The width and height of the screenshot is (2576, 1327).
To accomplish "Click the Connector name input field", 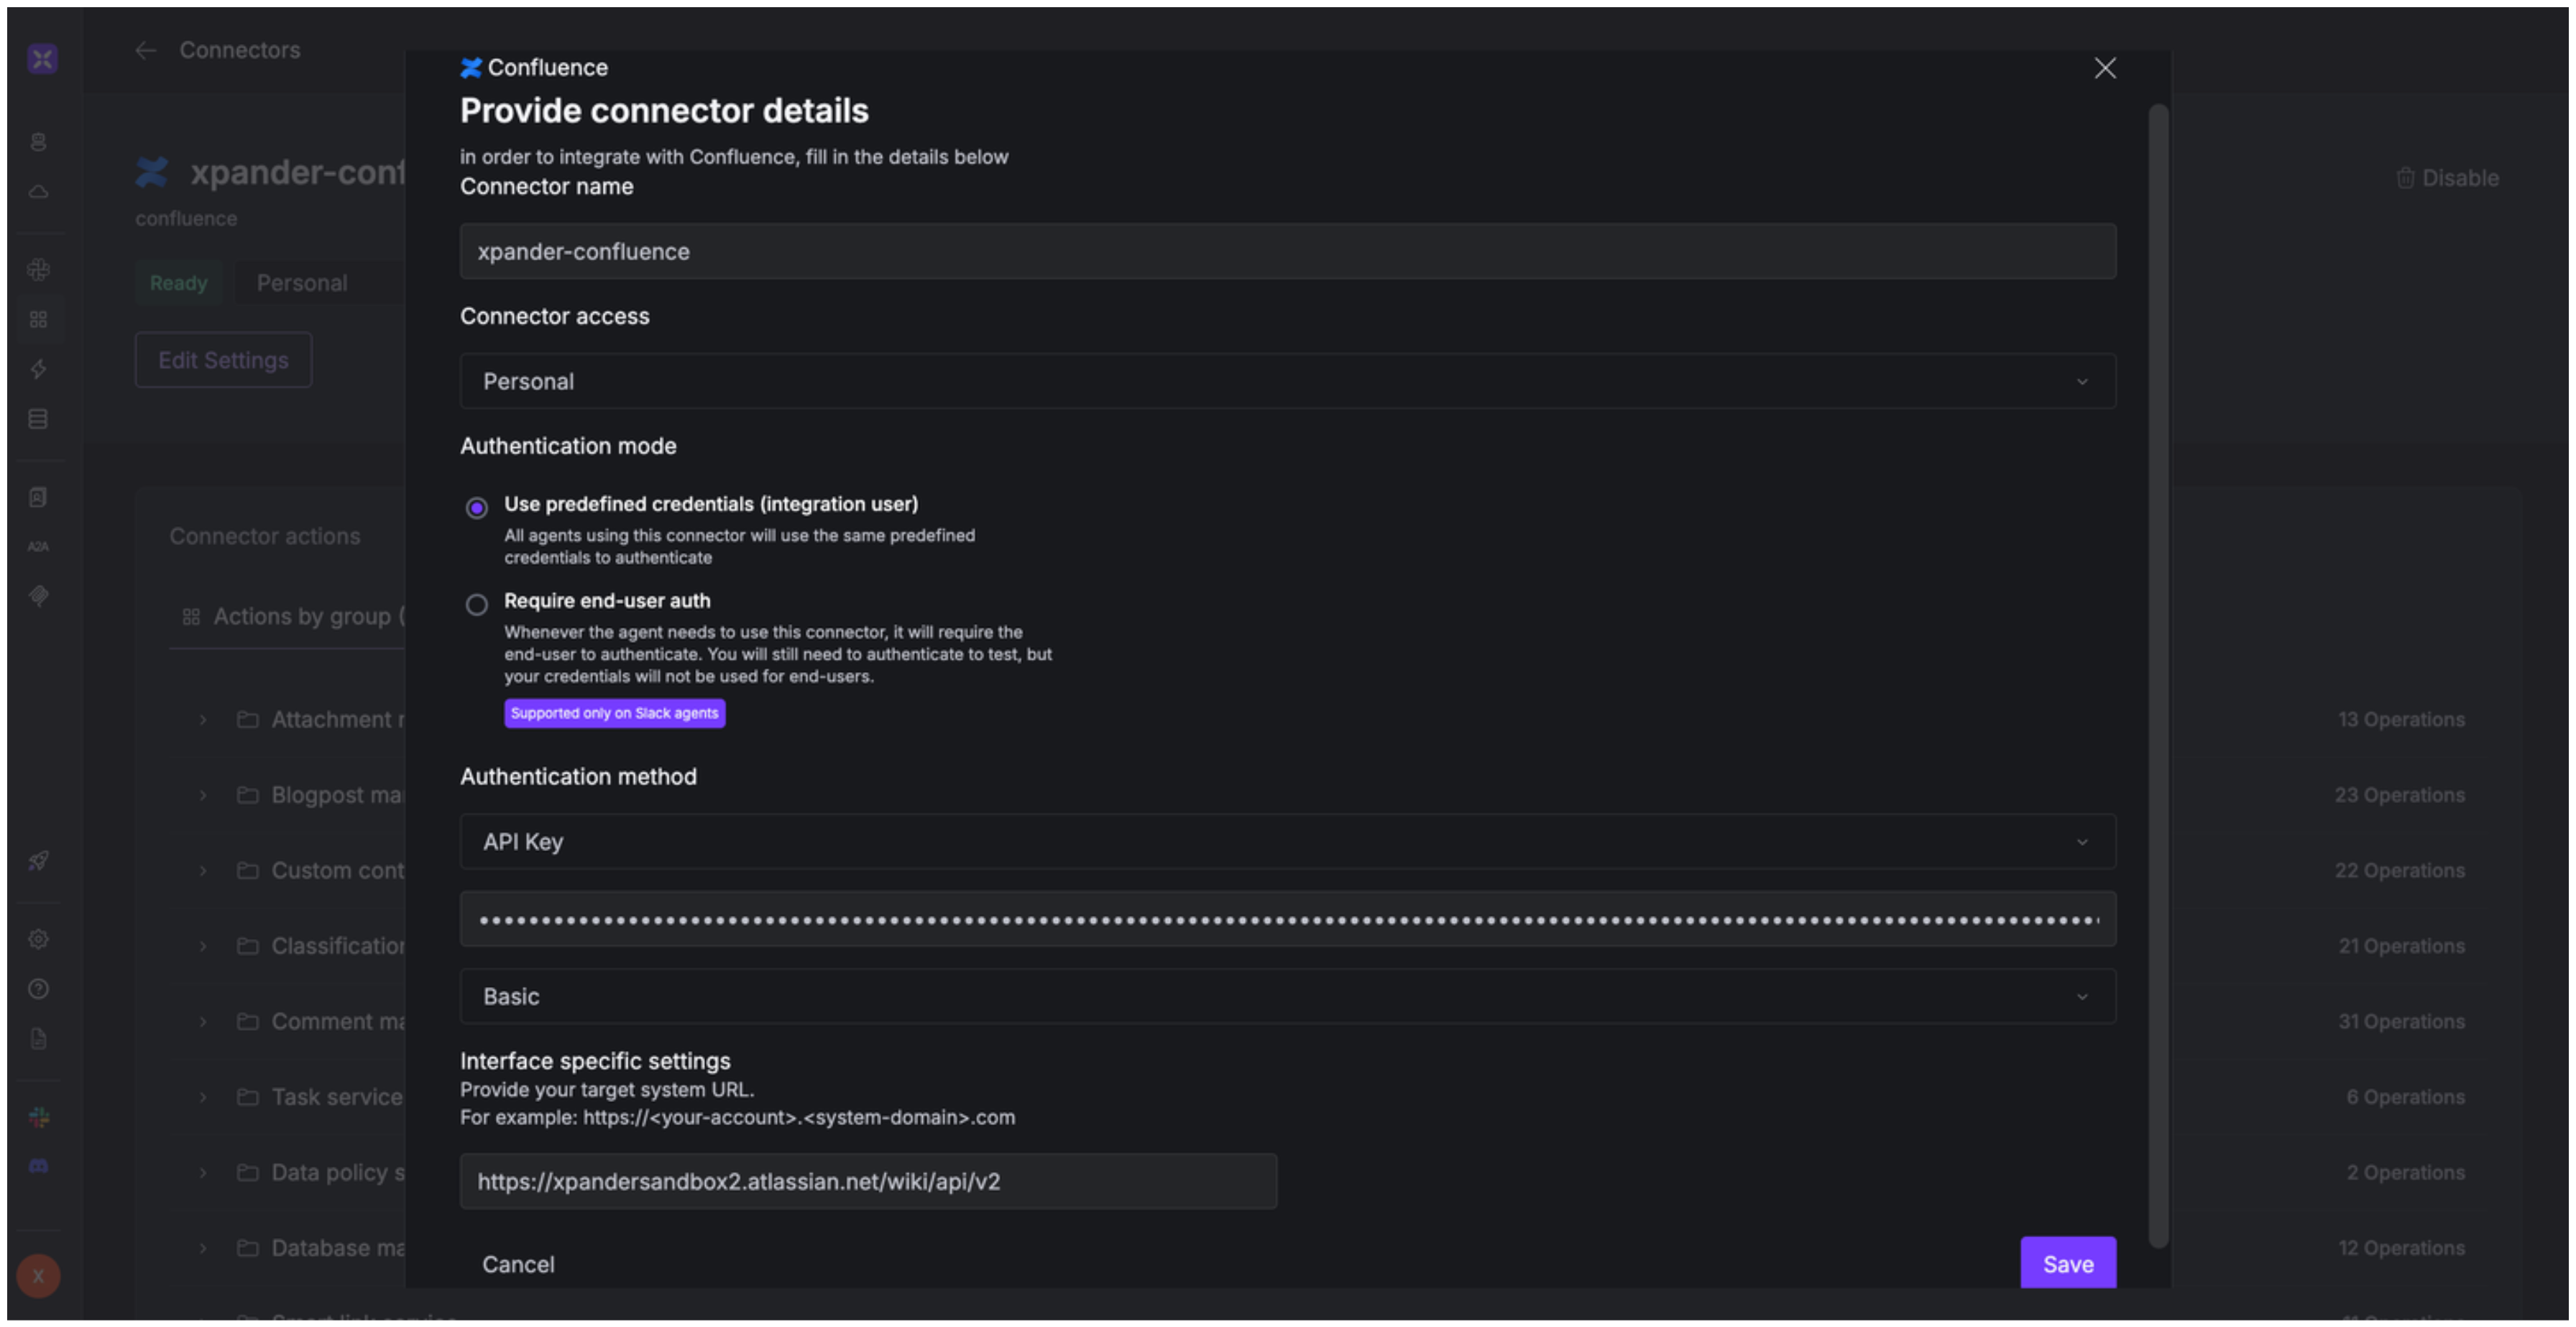I will pos(1287,252).
